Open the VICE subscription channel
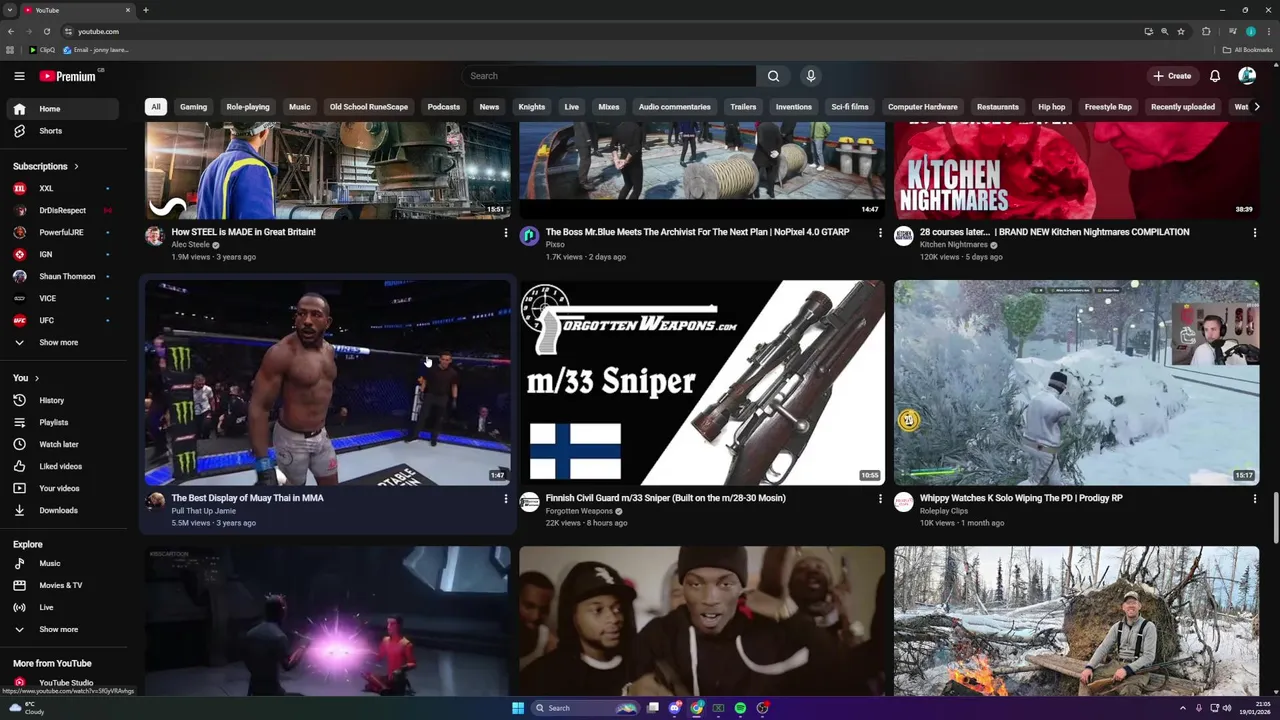 tap(62, 298)
